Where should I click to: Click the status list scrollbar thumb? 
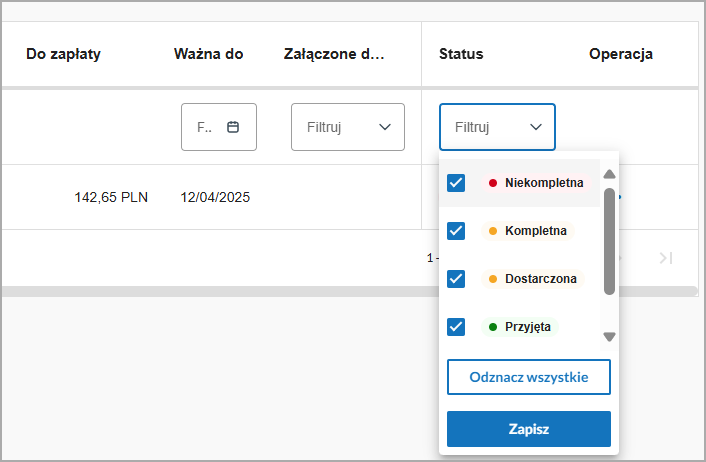[609, 241]
